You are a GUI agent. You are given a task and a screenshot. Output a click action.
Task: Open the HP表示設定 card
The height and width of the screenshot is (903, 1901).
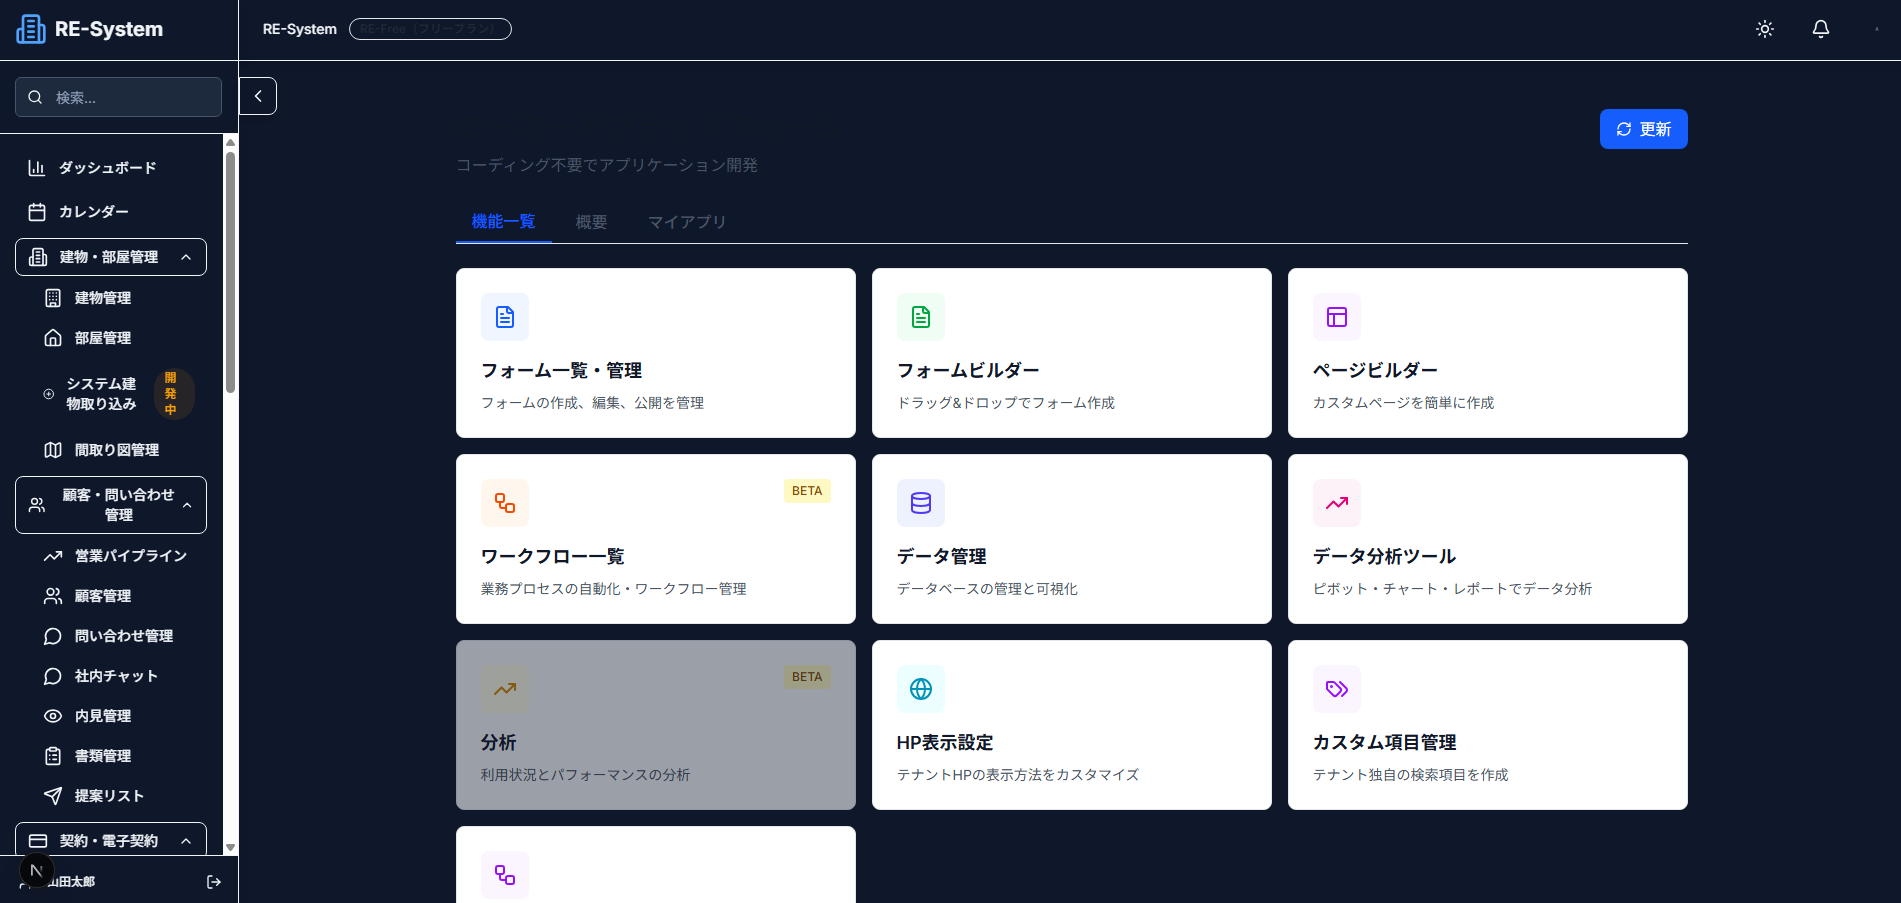point(1072,725)
